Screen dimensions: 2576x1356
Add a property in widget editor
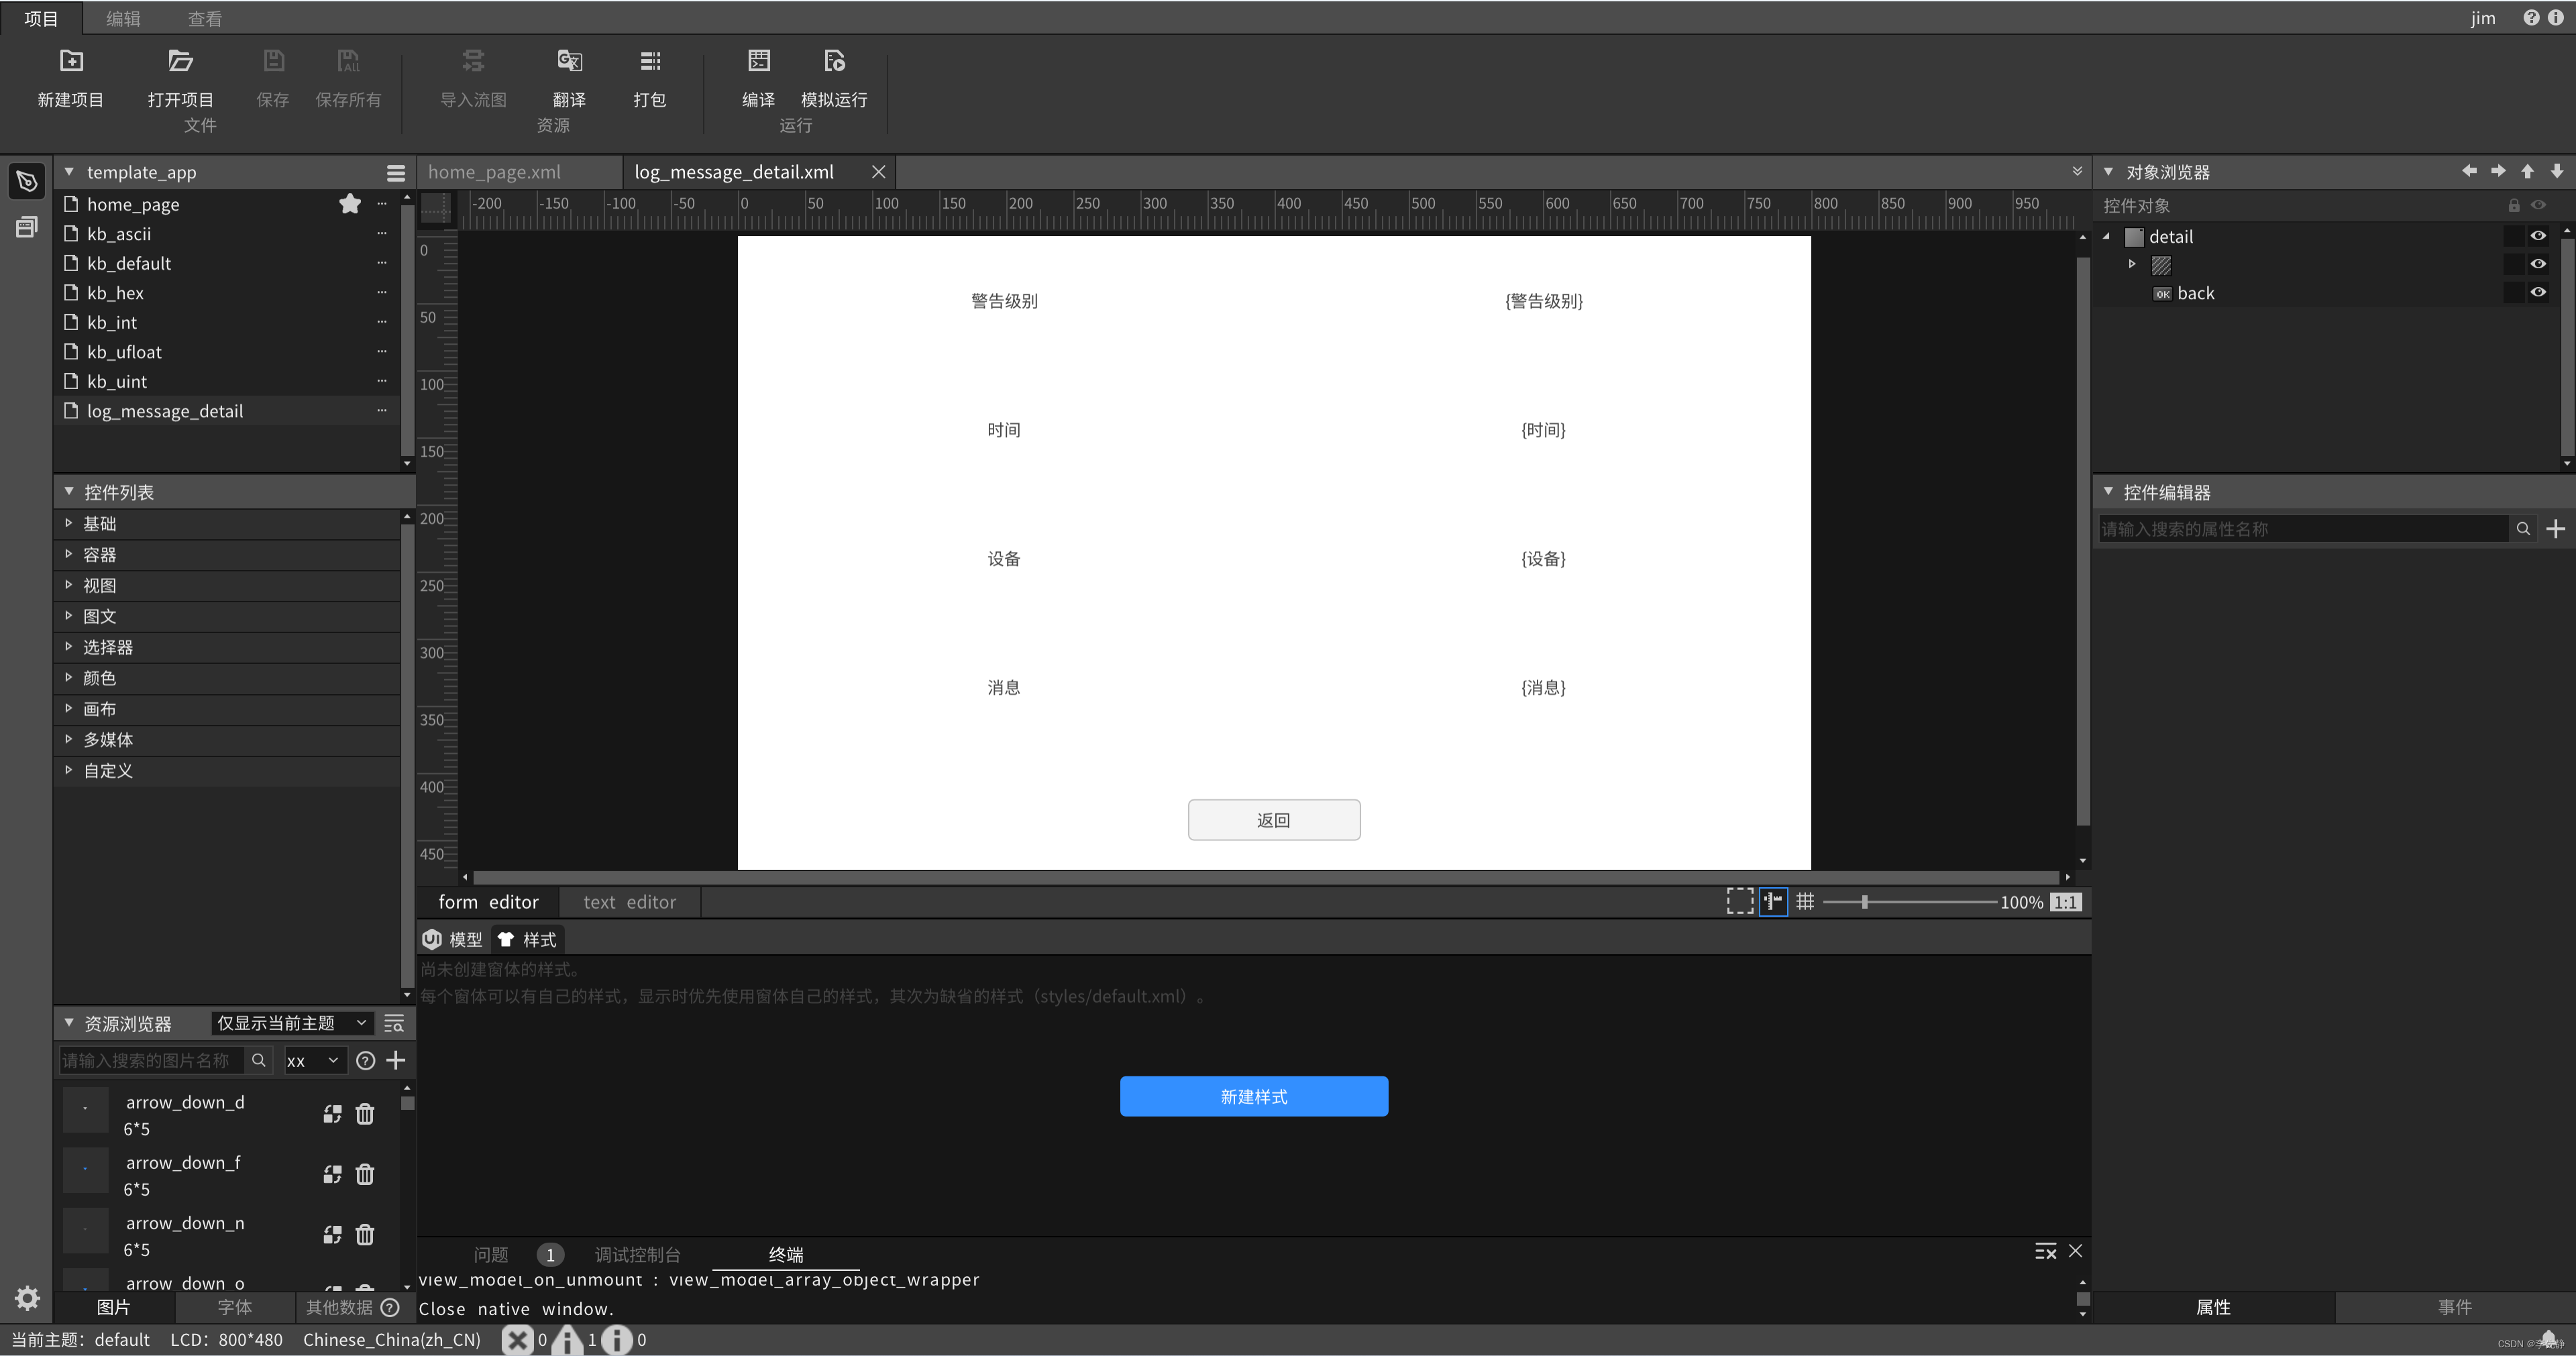click(x=2556, y=529)
